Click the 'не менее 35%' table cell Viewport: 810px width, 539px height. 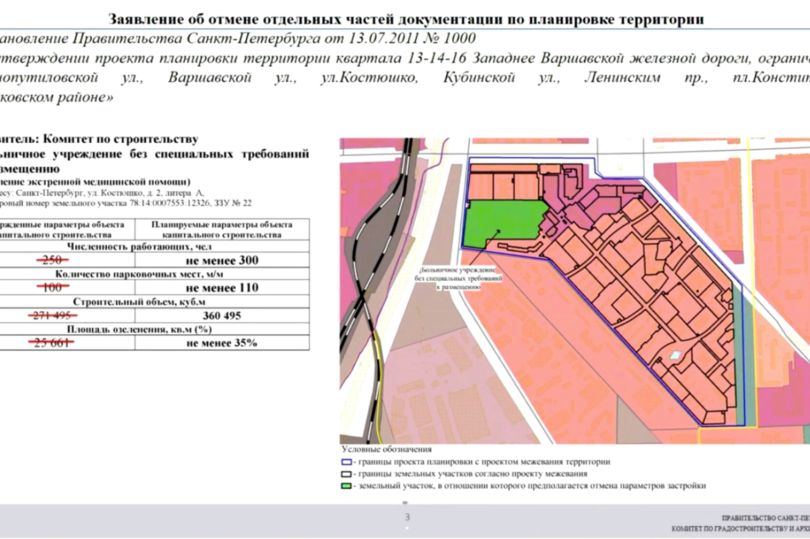click(220, 343)
